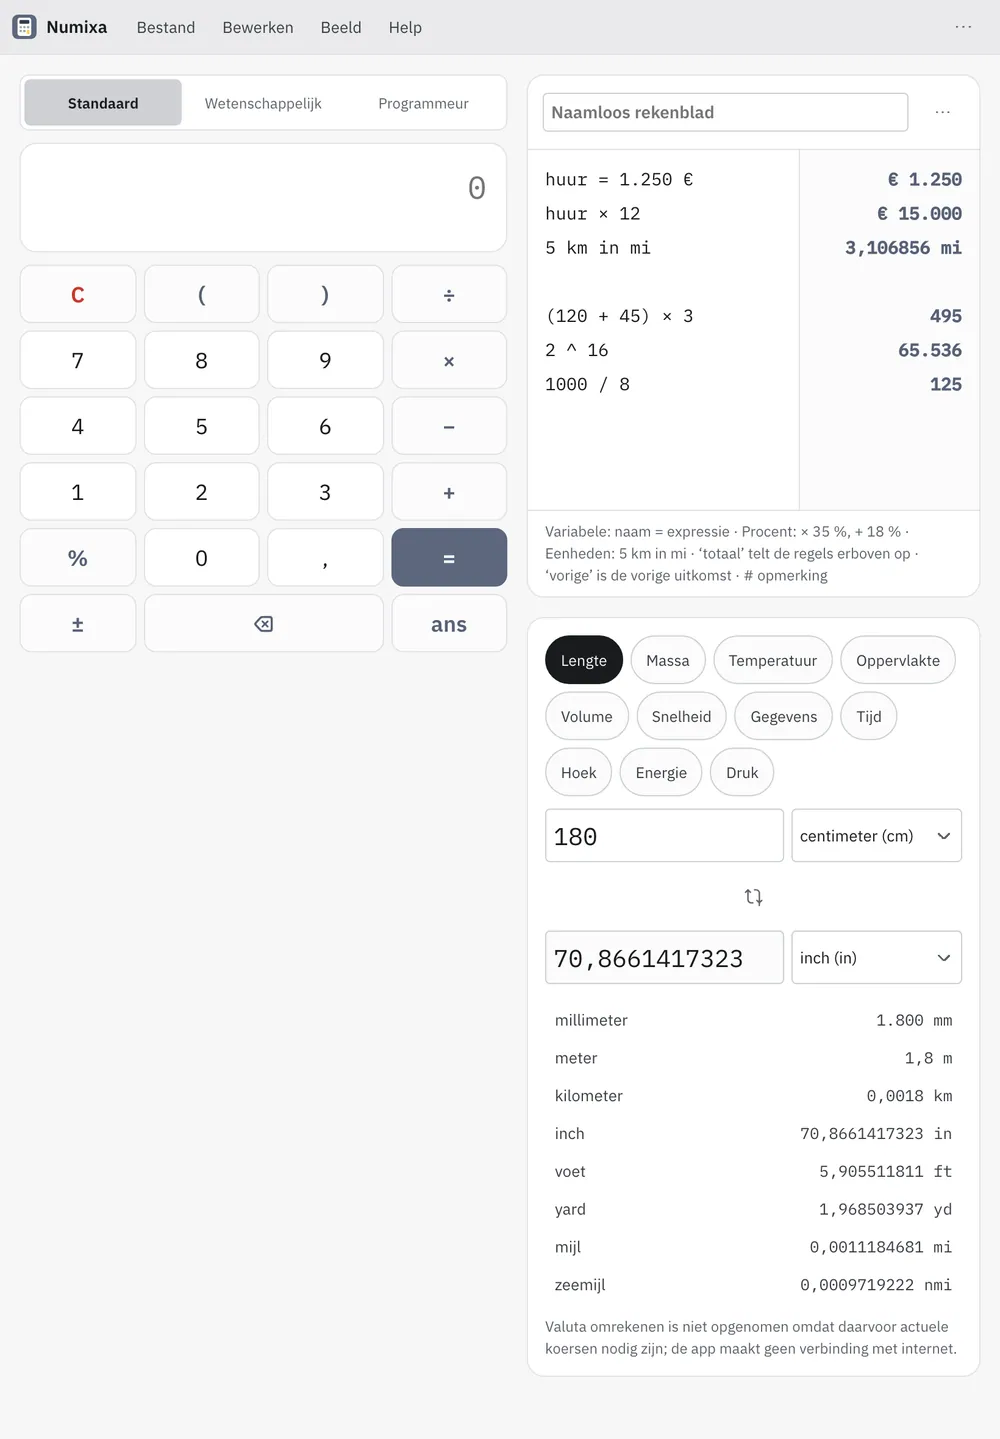This screenshot has width=1000, height=1439.
Task: Click the red C clear button
Action: [78, 294]
